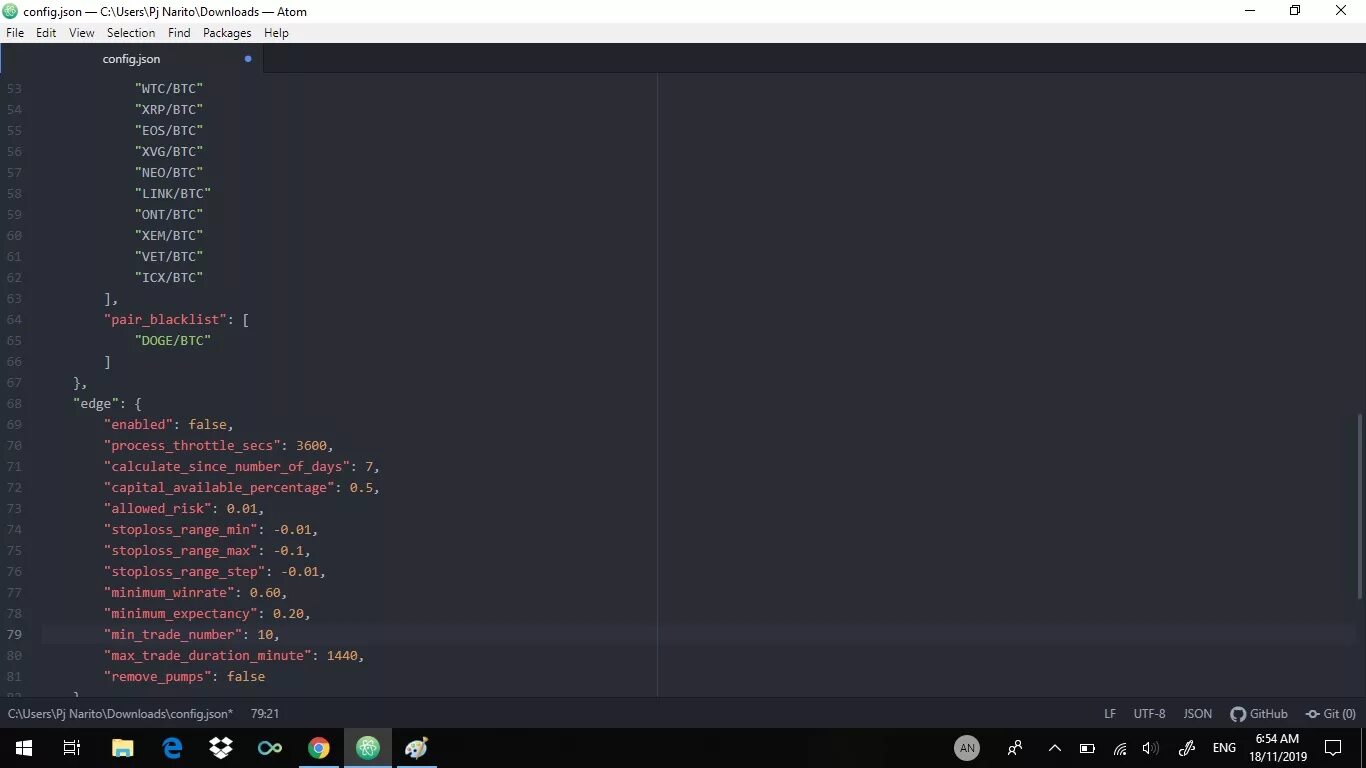Open the battery status tray icon
The image size is (1366, 768).
[1087, 748]
